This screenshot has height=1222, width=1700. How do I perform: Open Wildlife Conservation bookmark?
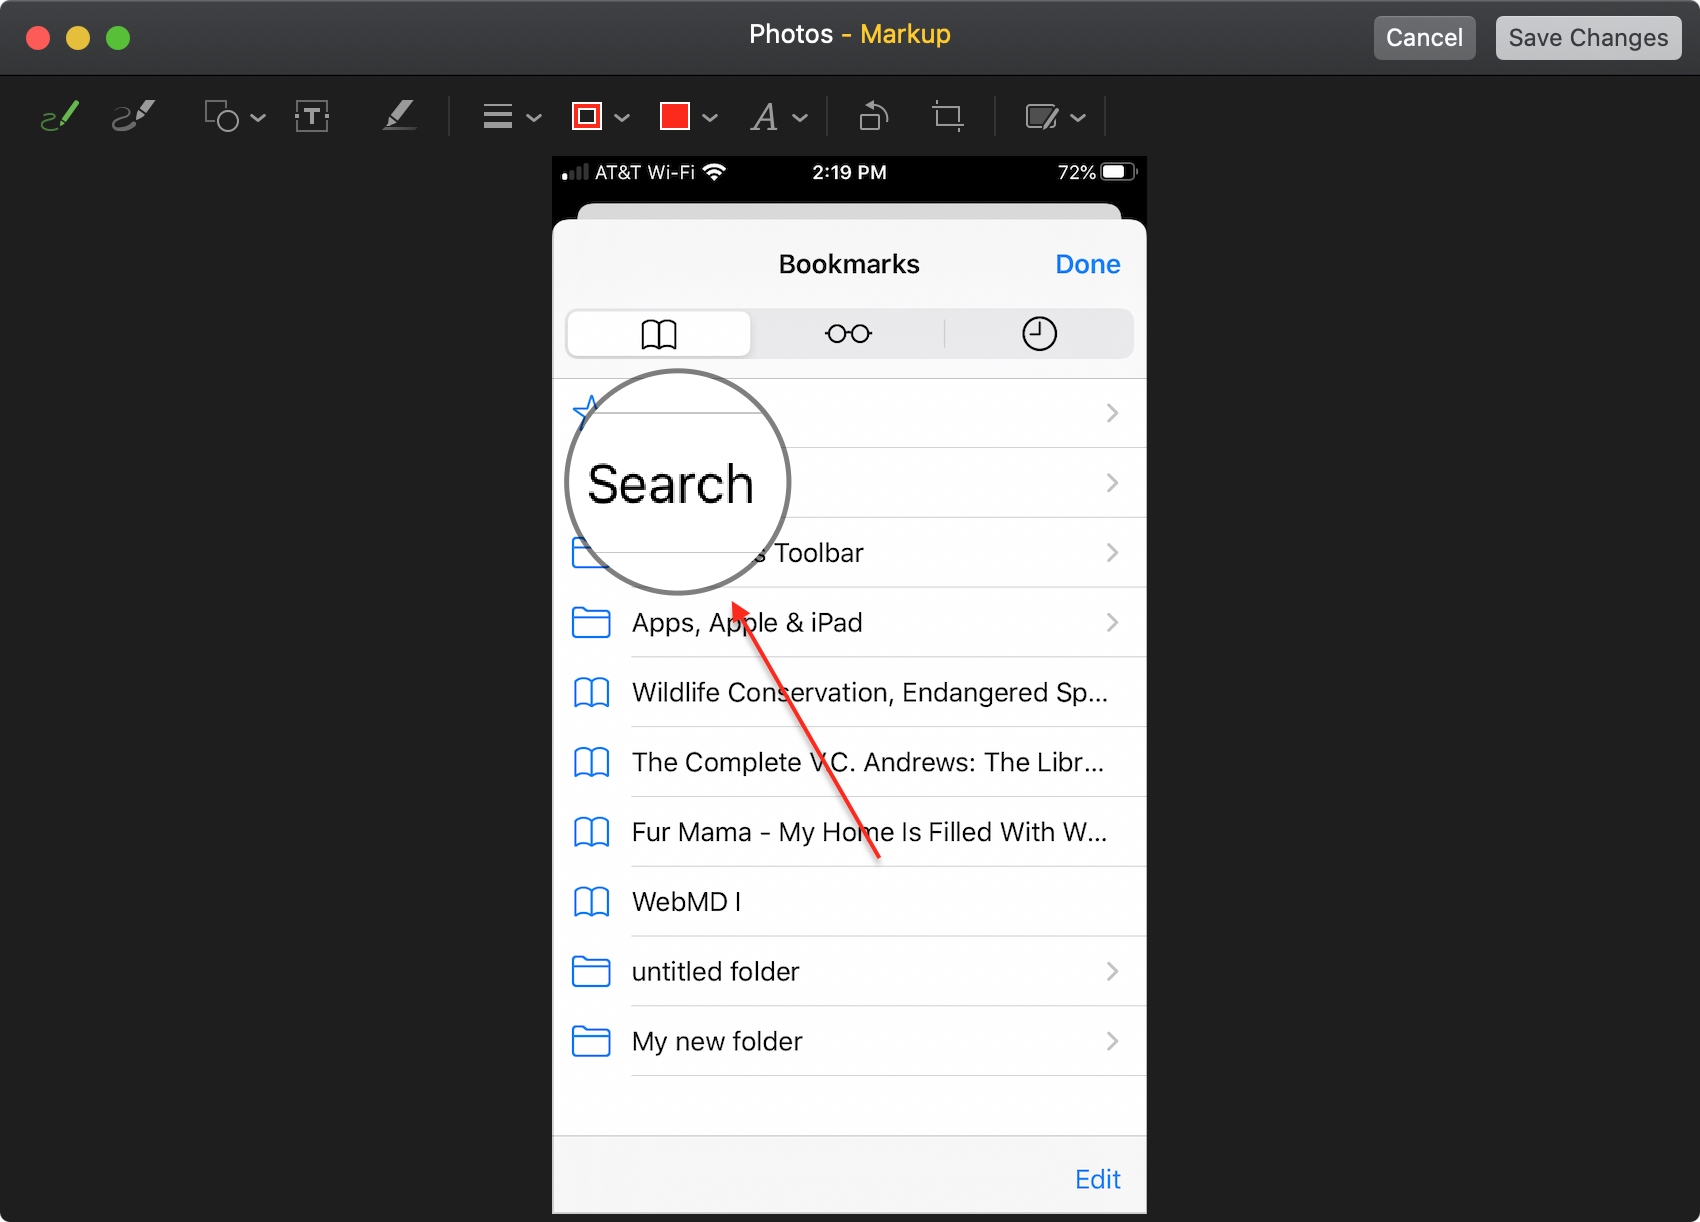click(x=849, y=693)
